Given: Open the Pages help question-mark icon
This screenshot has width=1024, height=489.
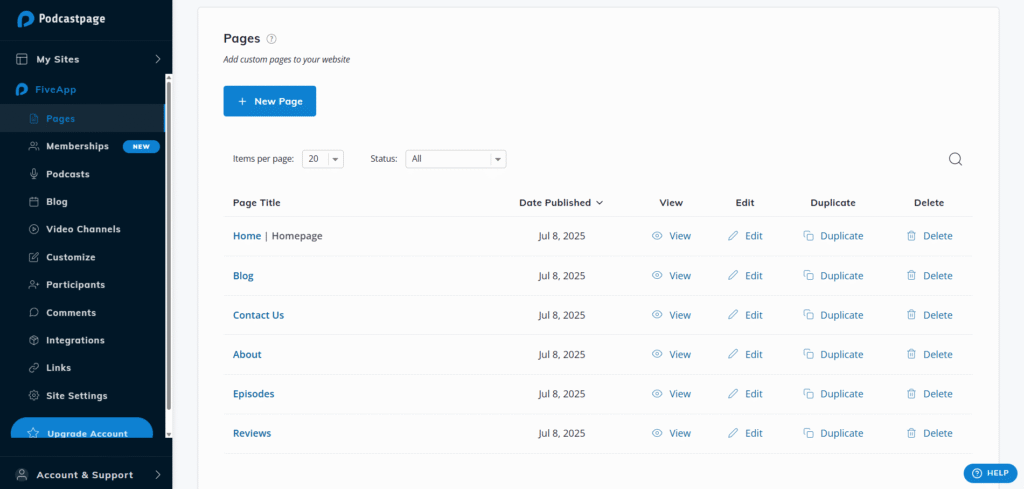Looking at the screenshot, I should click(x=272, y=39).
